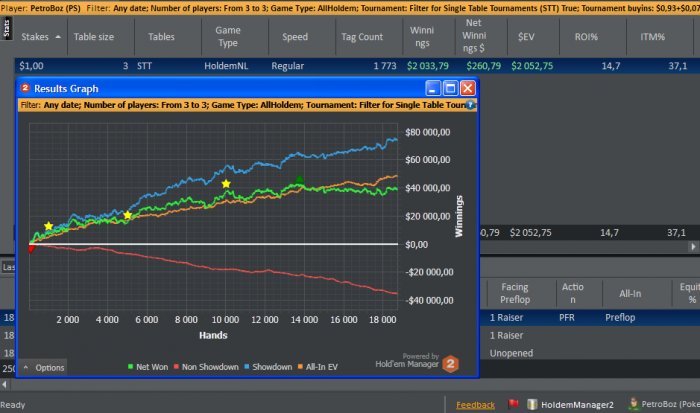The width and height of the screenshot is (700, 413).
Task: Expand the Options panel in Results Graph
Action: click(43, 367)
